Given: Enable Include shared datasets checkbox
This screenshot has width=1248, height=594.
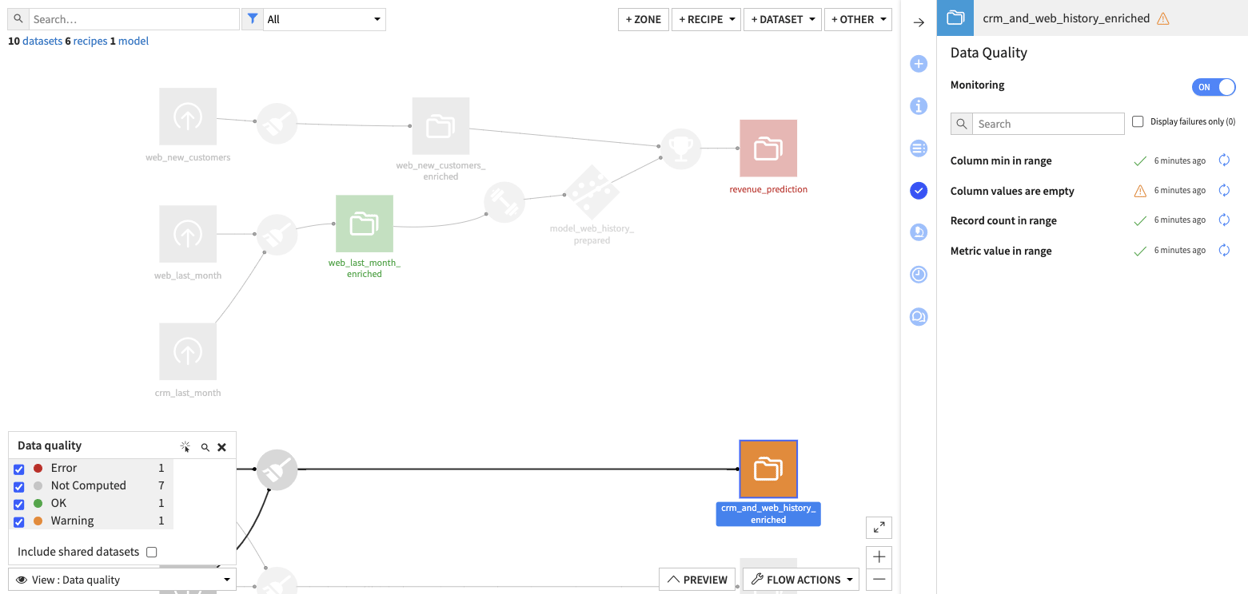Looking at the screenshot, I should (x=152, y=552).
